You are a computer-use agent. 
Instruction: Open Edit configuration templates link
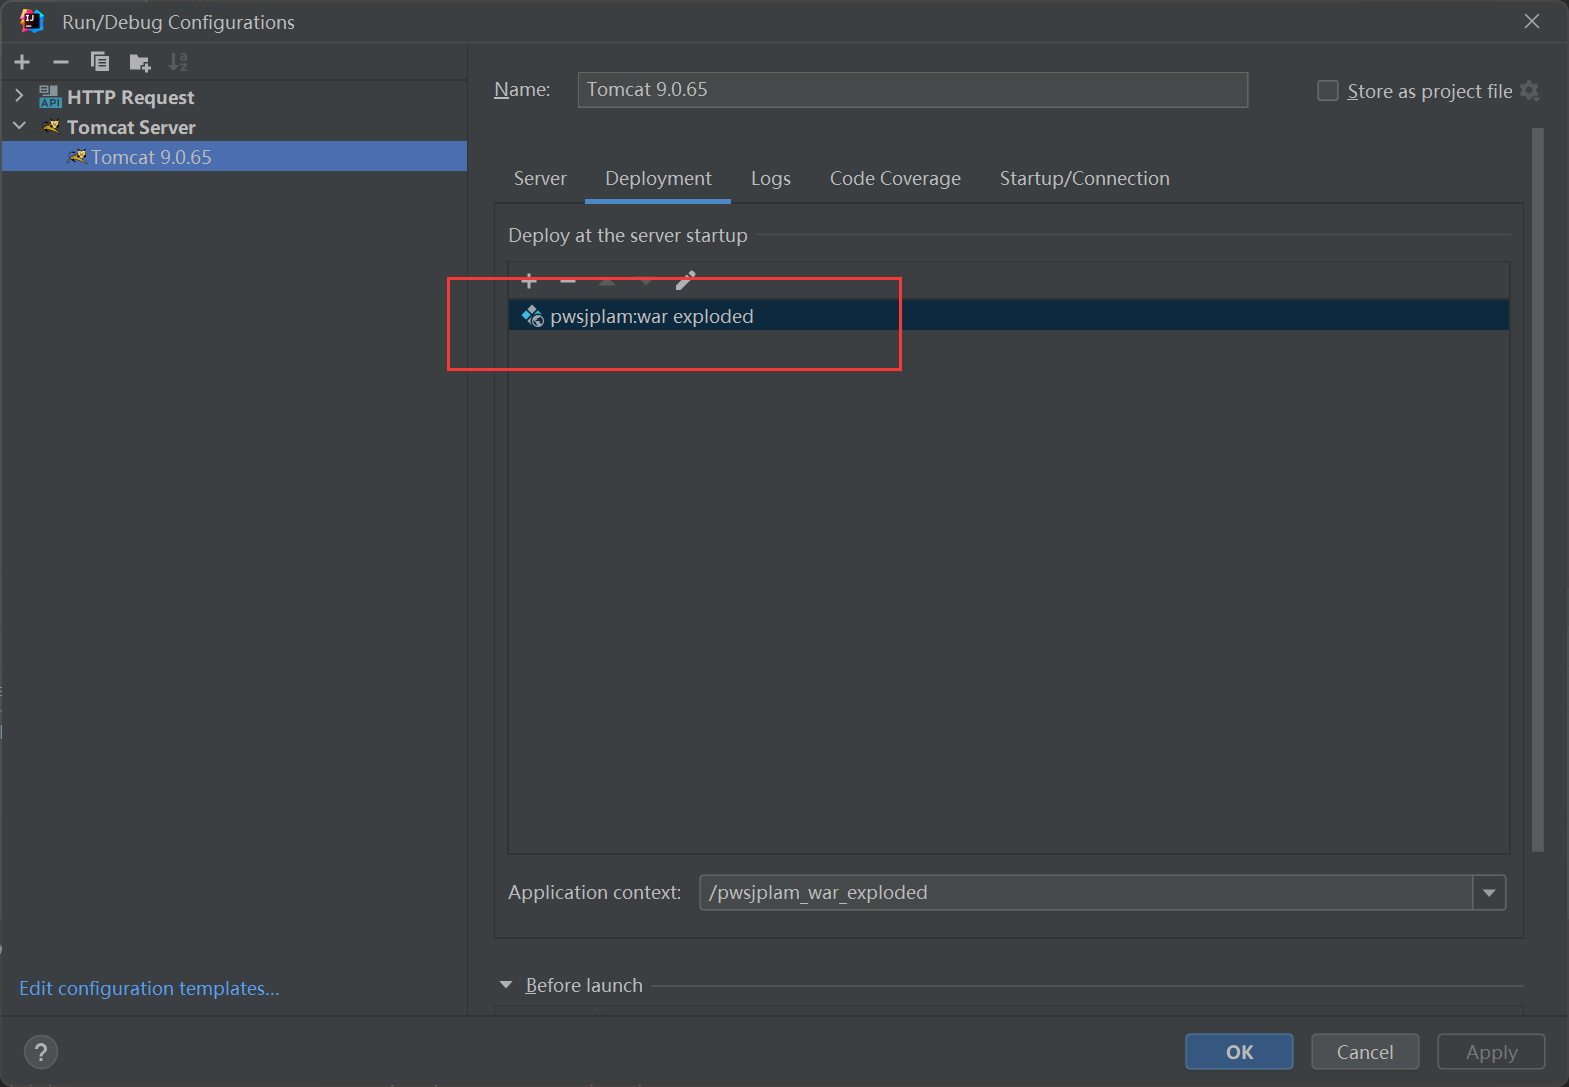pyautogui.click(x=149, y=988)
